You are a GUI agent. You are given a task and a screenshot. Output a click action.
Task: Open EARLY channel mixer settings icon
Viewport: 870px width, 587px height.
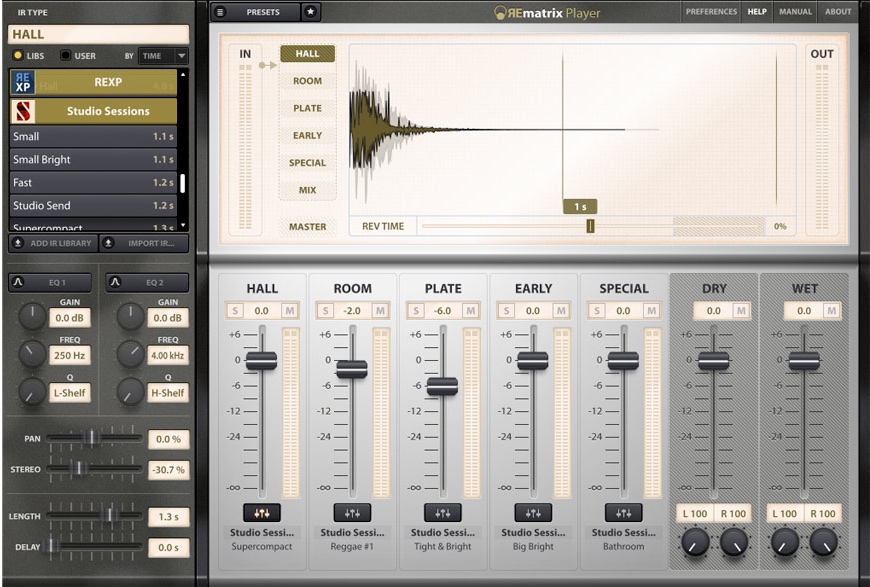coord(533,513)
